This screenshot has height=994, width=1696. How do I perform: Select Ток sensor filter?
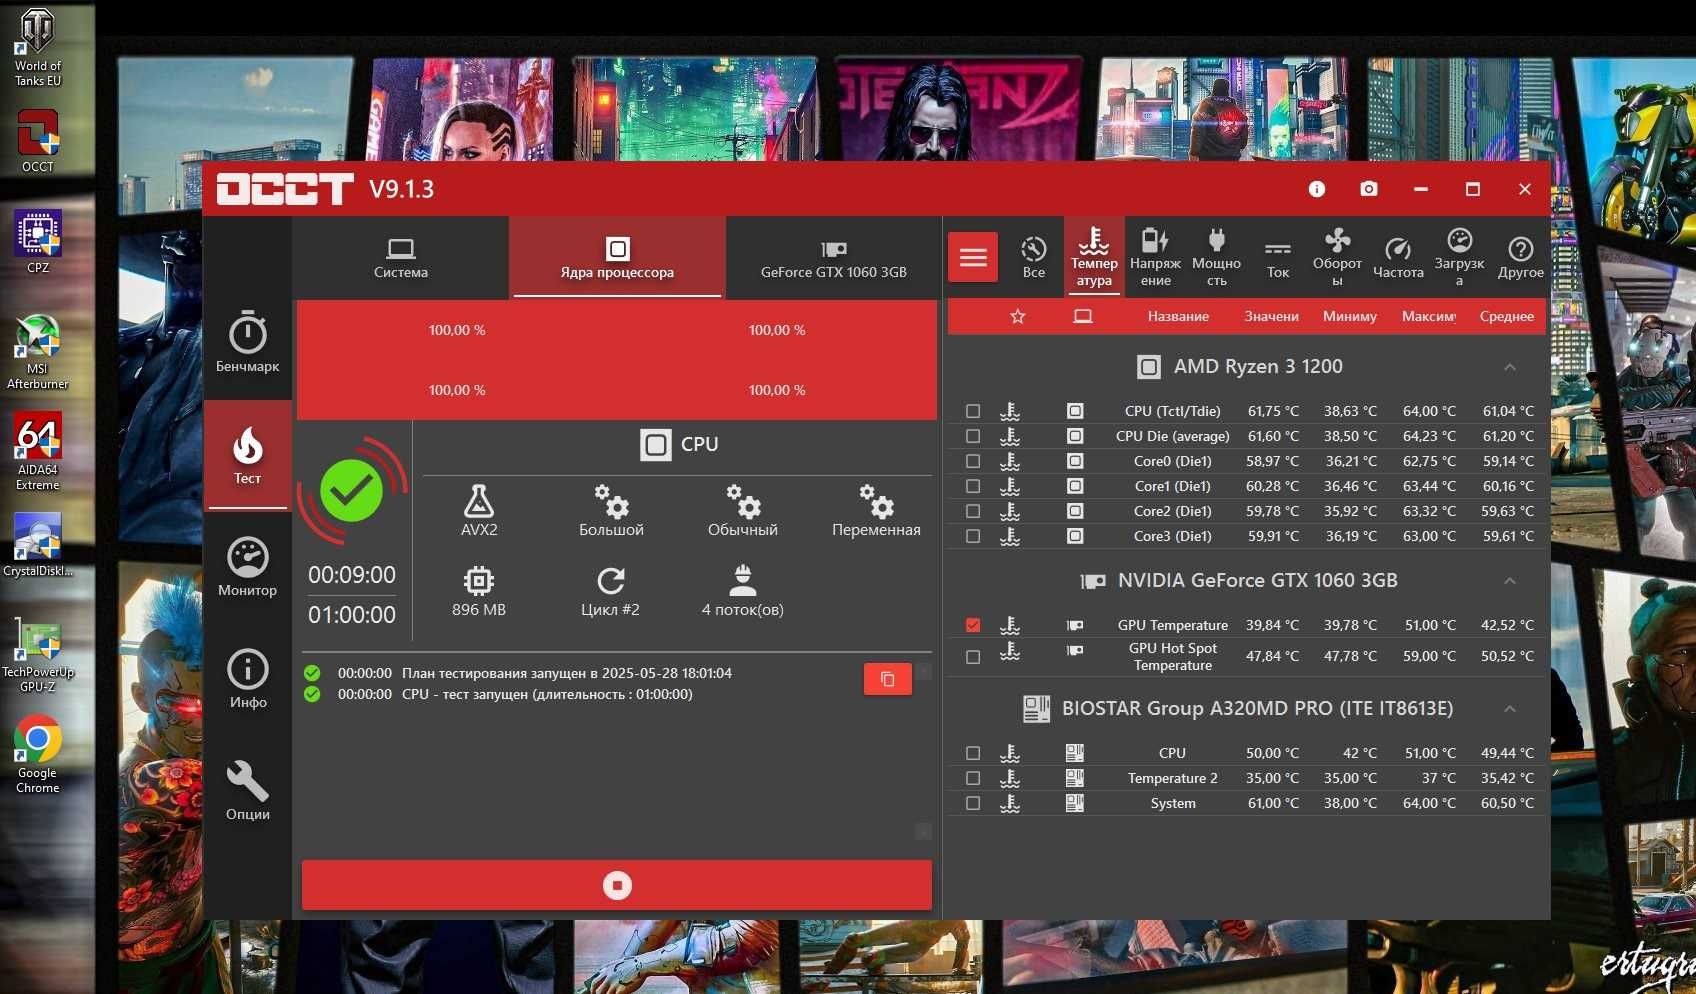pyautogui.click(x=1277, y=258)
